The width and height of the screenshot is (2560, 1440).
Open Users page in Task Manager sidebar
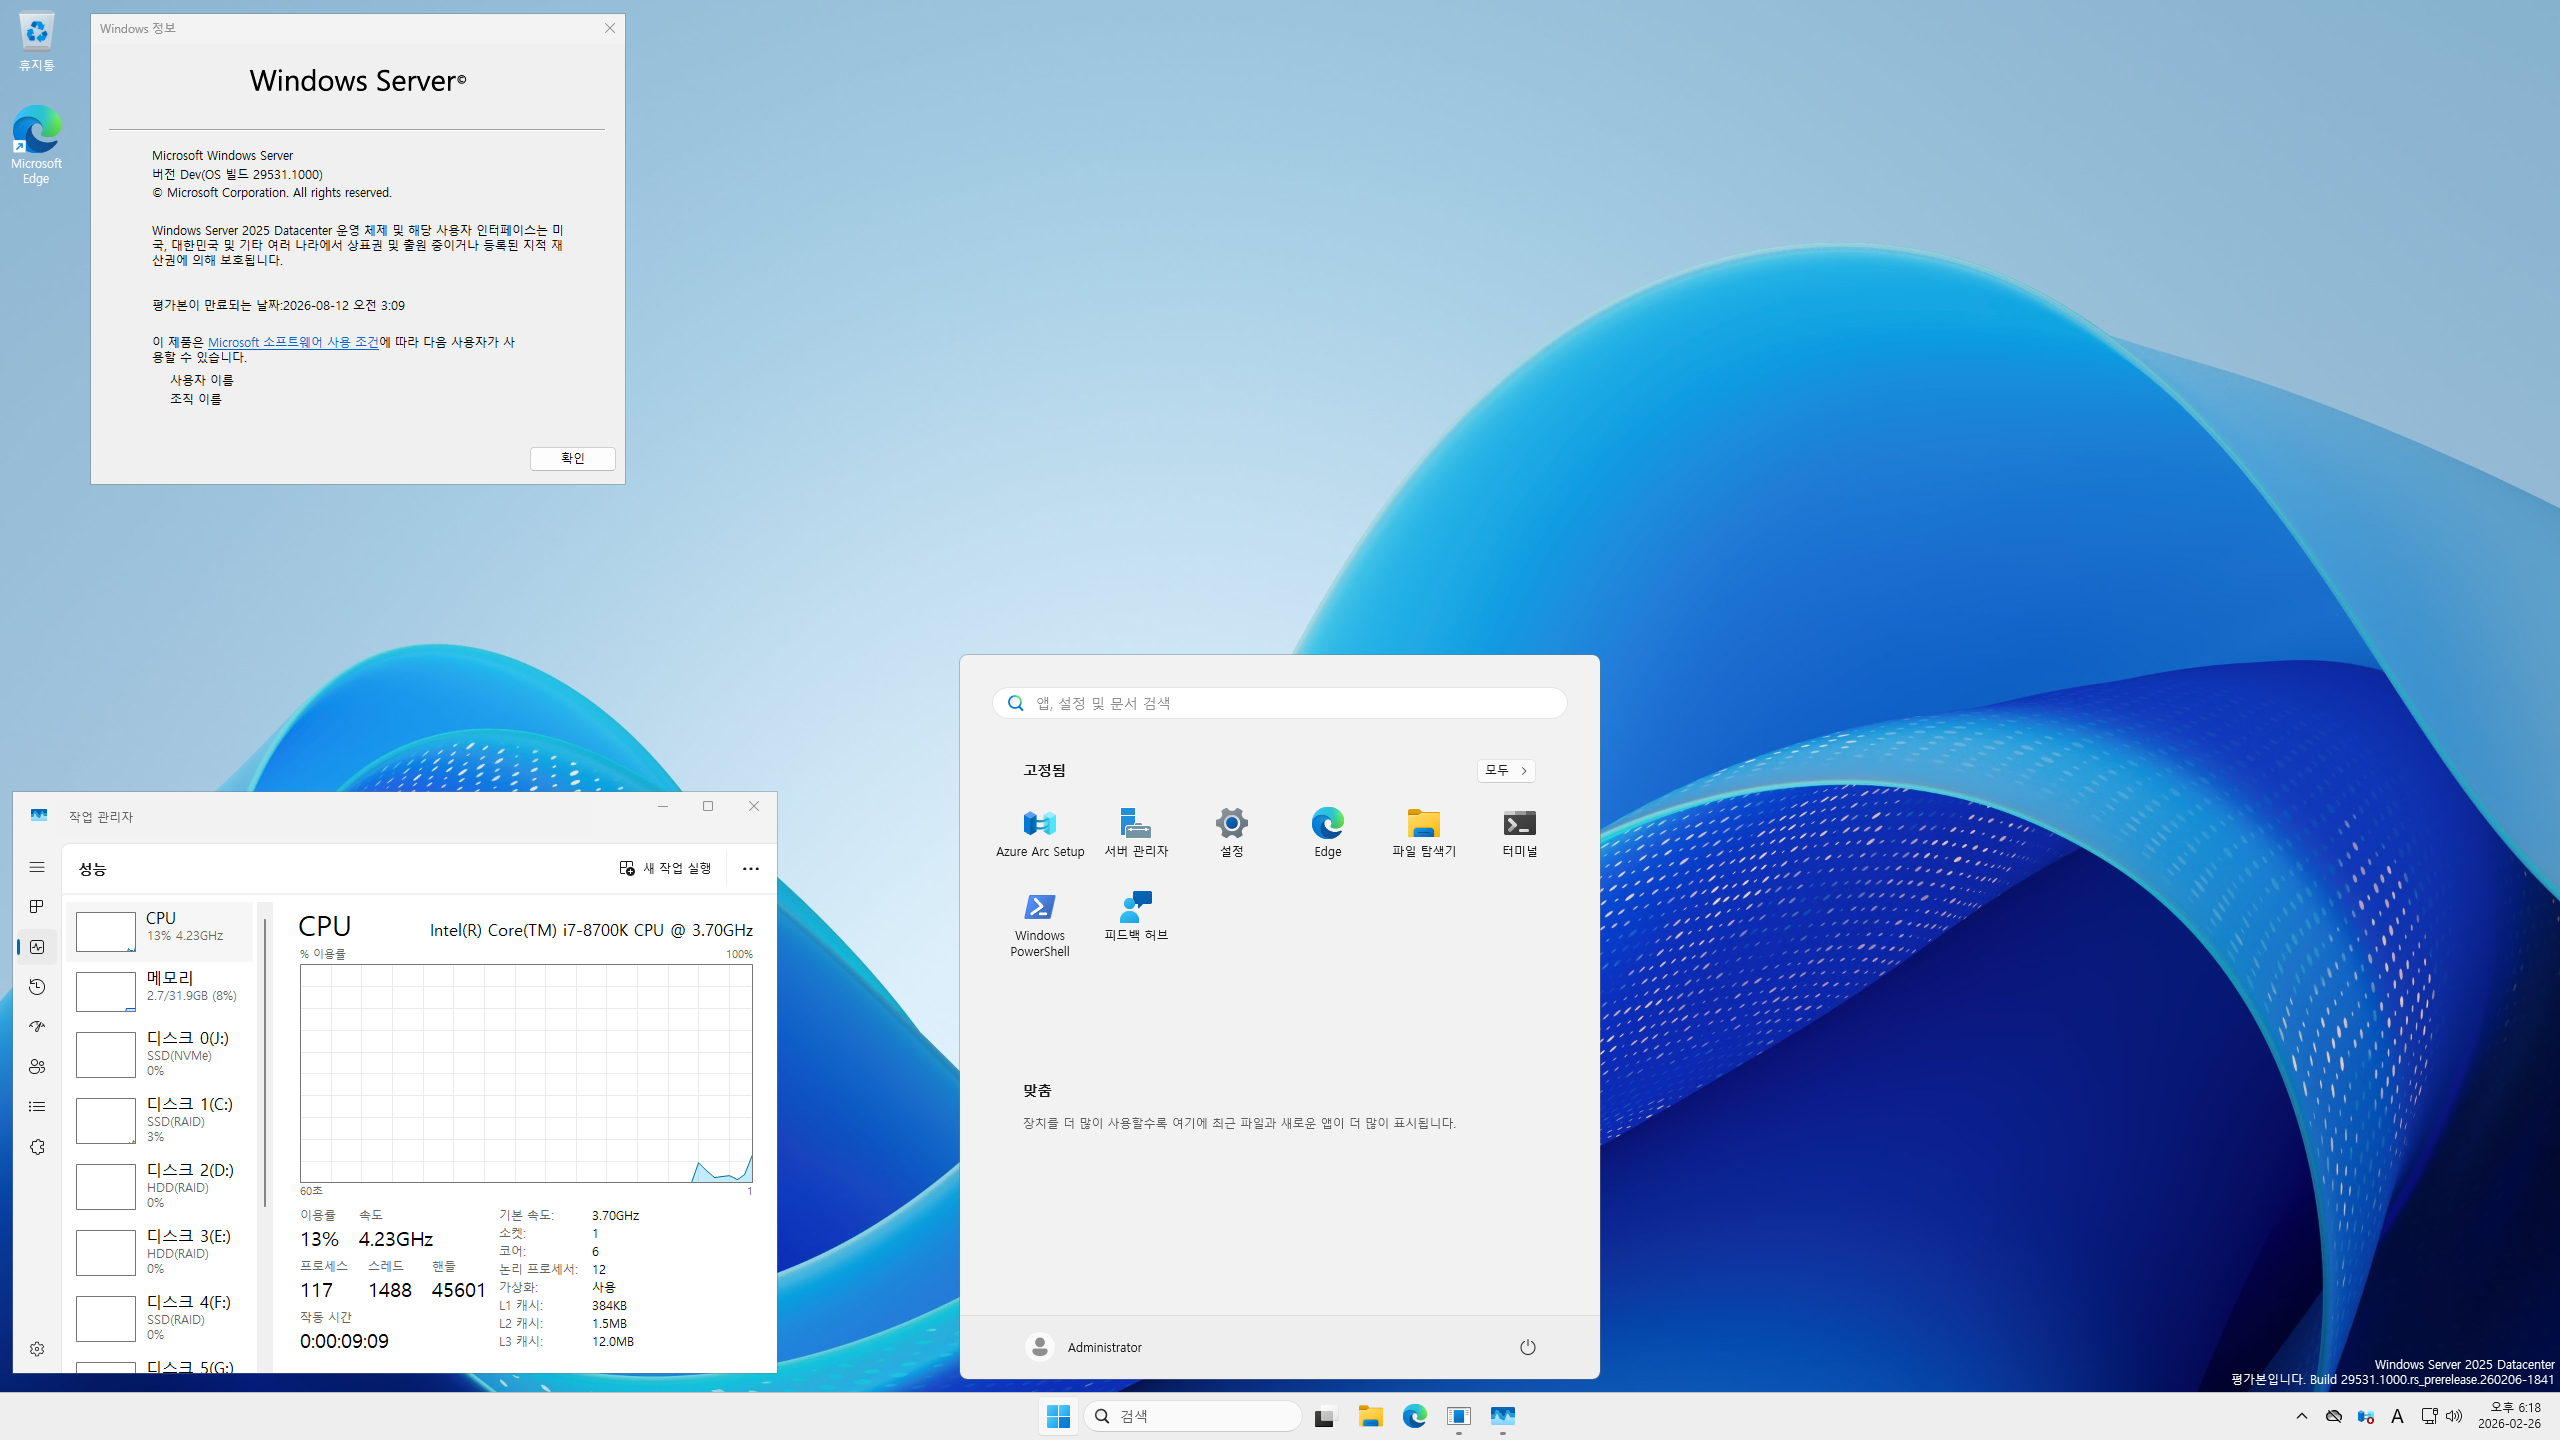click(37, 1067)
